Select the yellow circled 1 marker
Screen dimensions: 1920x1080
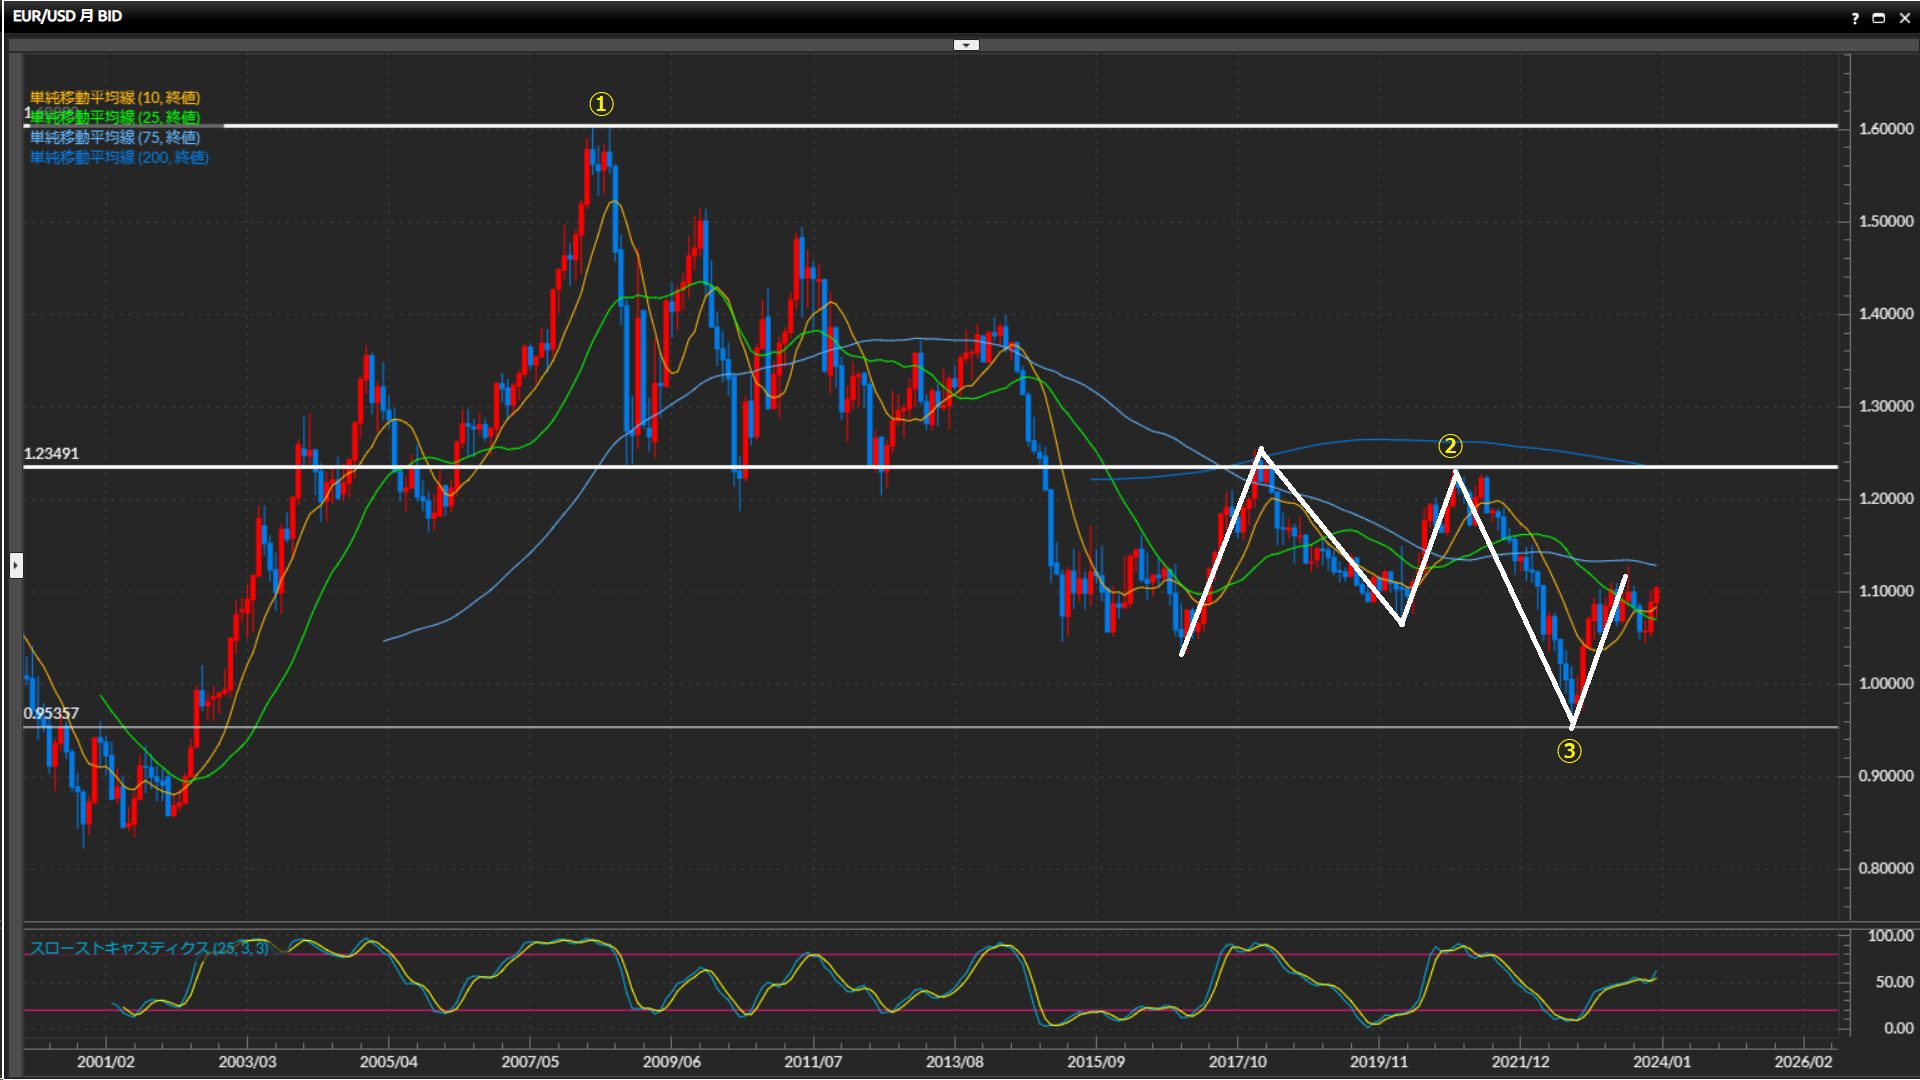[x=600, y=104]
